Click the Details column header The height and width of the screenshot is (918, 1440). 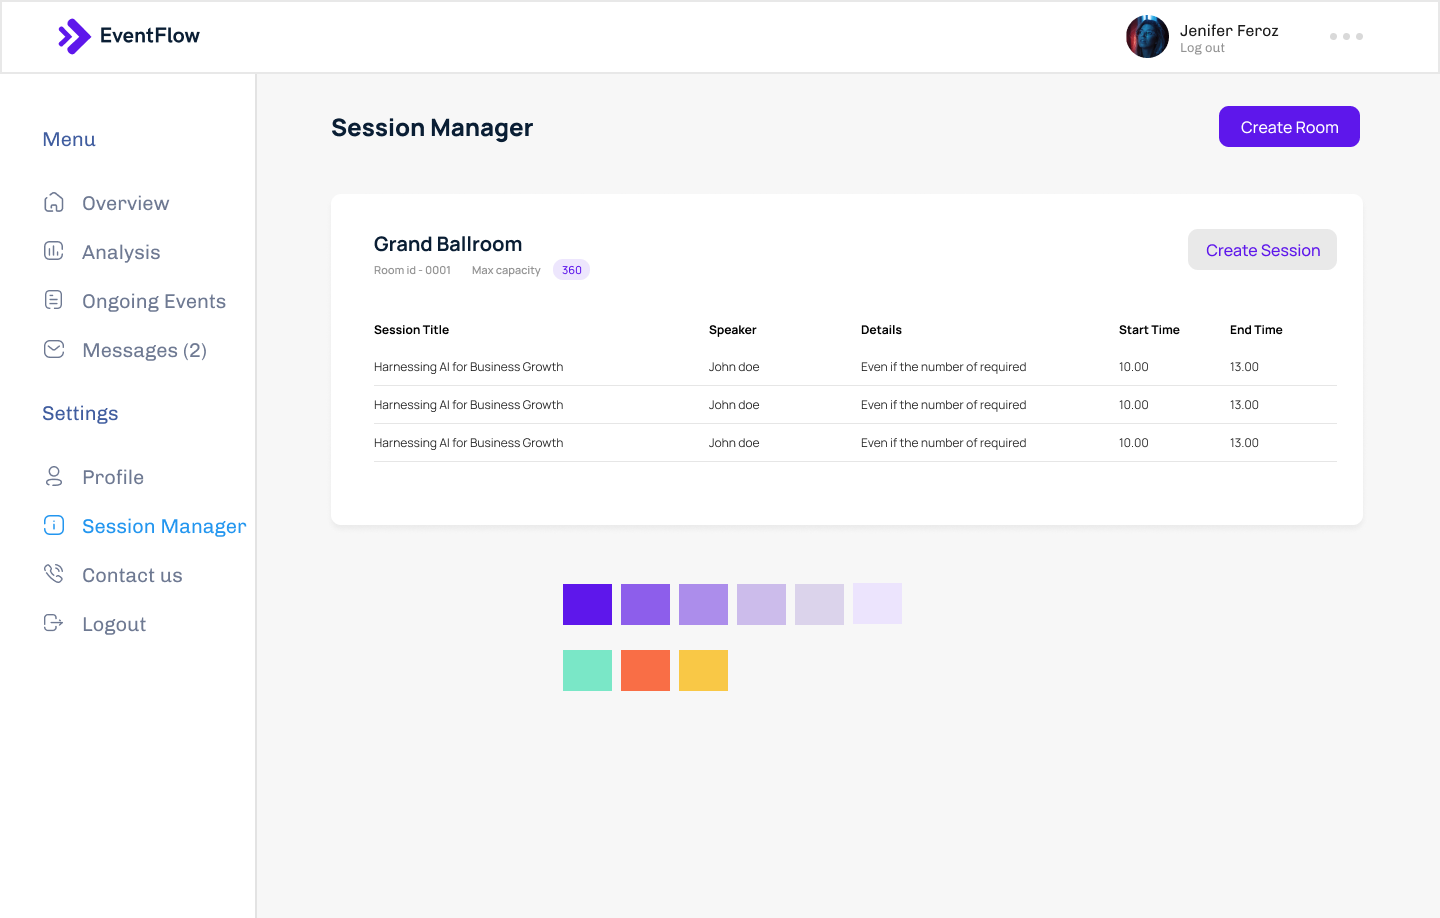tap(881, 330)
